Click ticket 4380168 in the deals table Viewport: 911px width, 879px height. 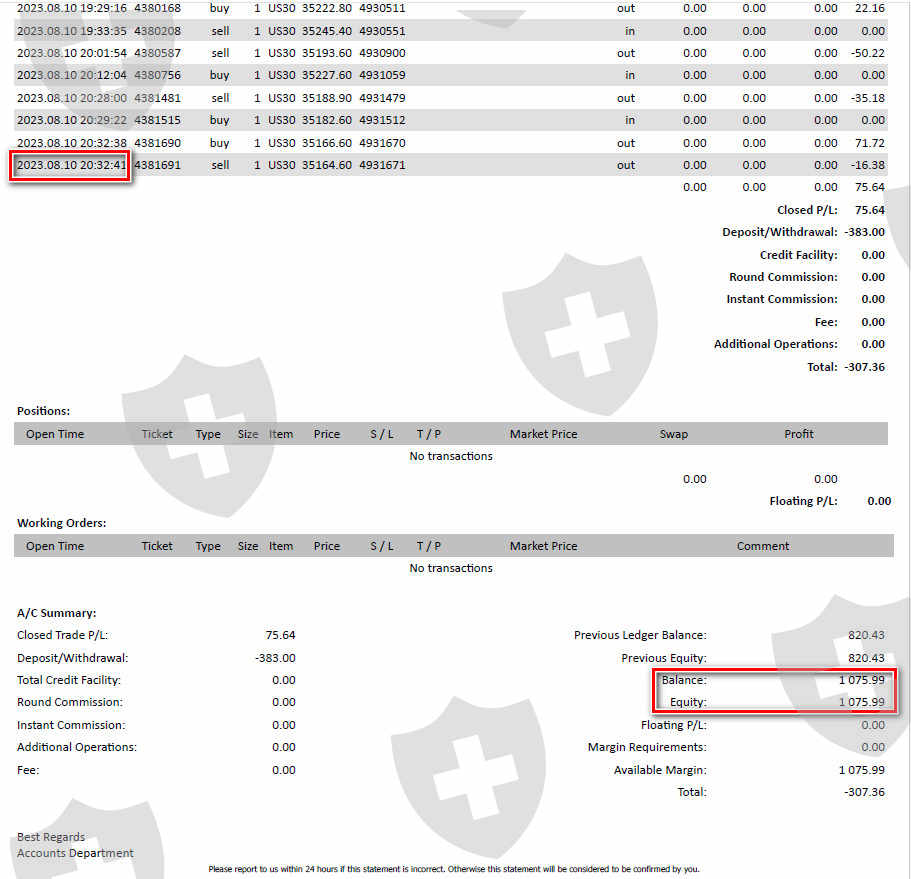157,8
